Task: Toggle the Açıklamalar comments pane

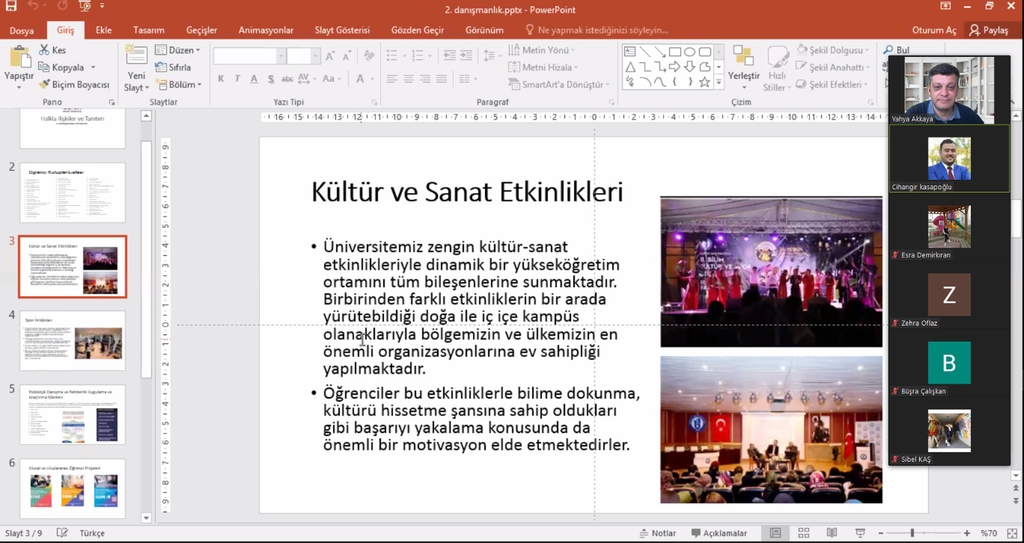Action: pyautogui.click(x=718, y=533)
